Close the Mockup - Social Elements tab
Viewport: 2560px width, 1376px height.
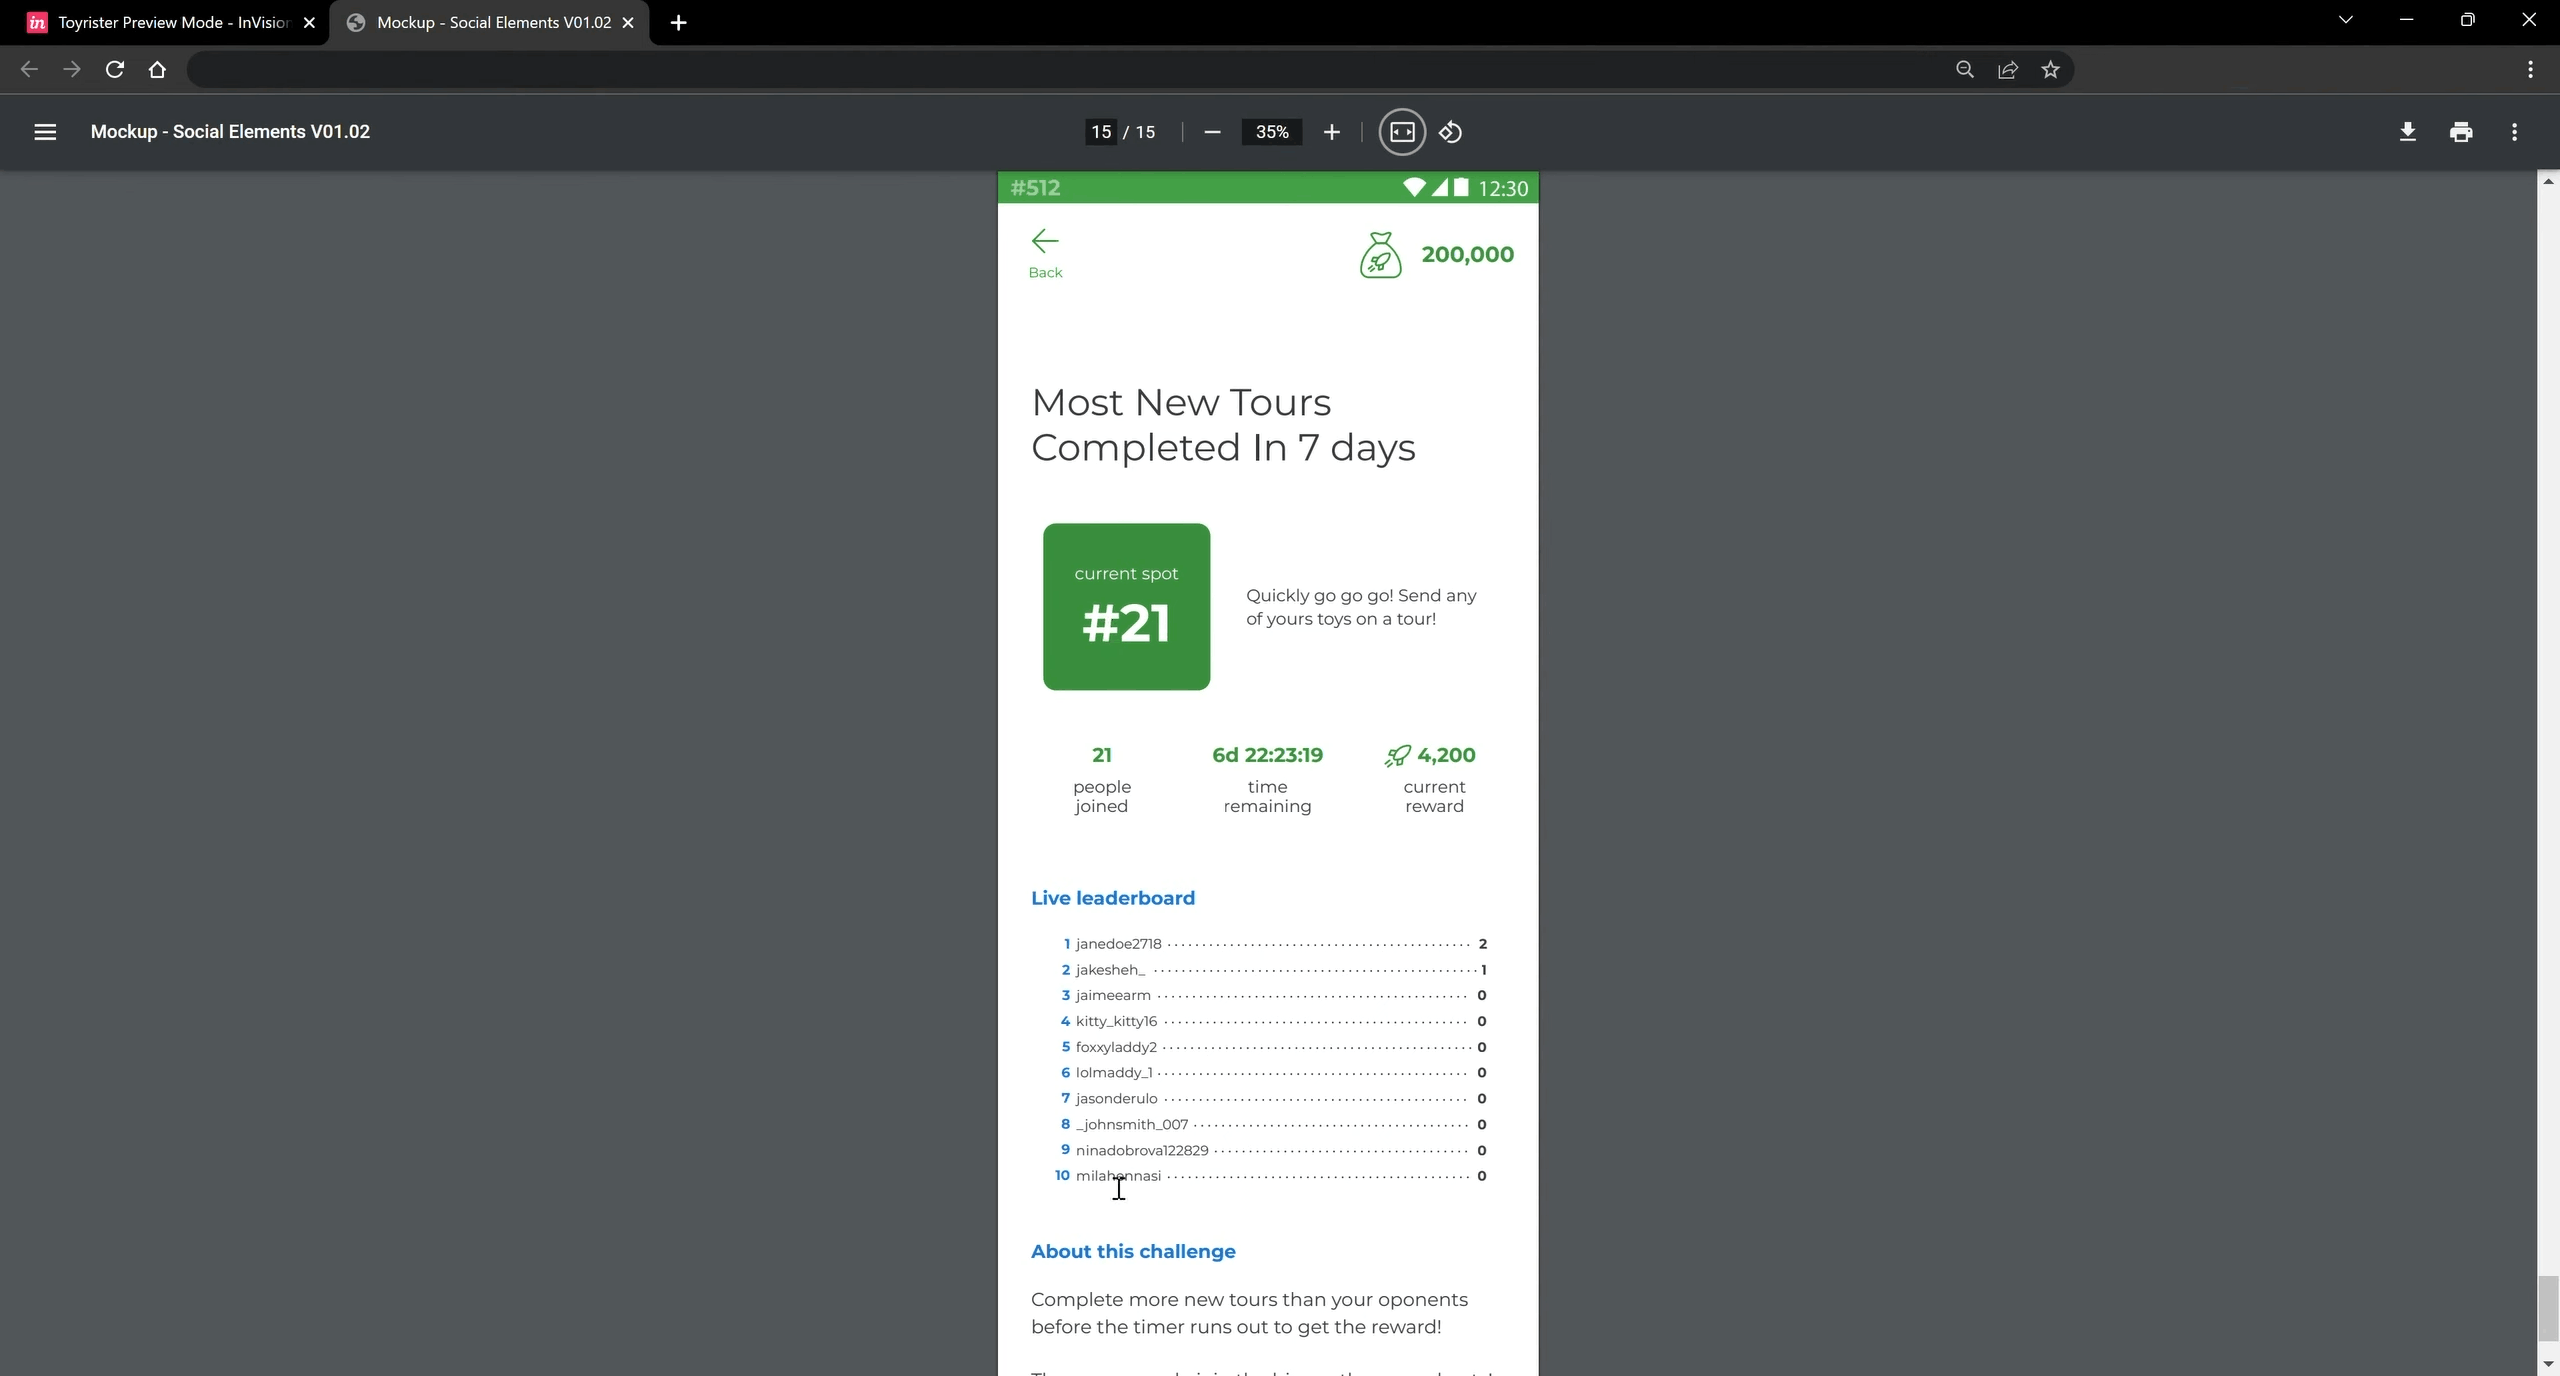click(x=628, y=22)
